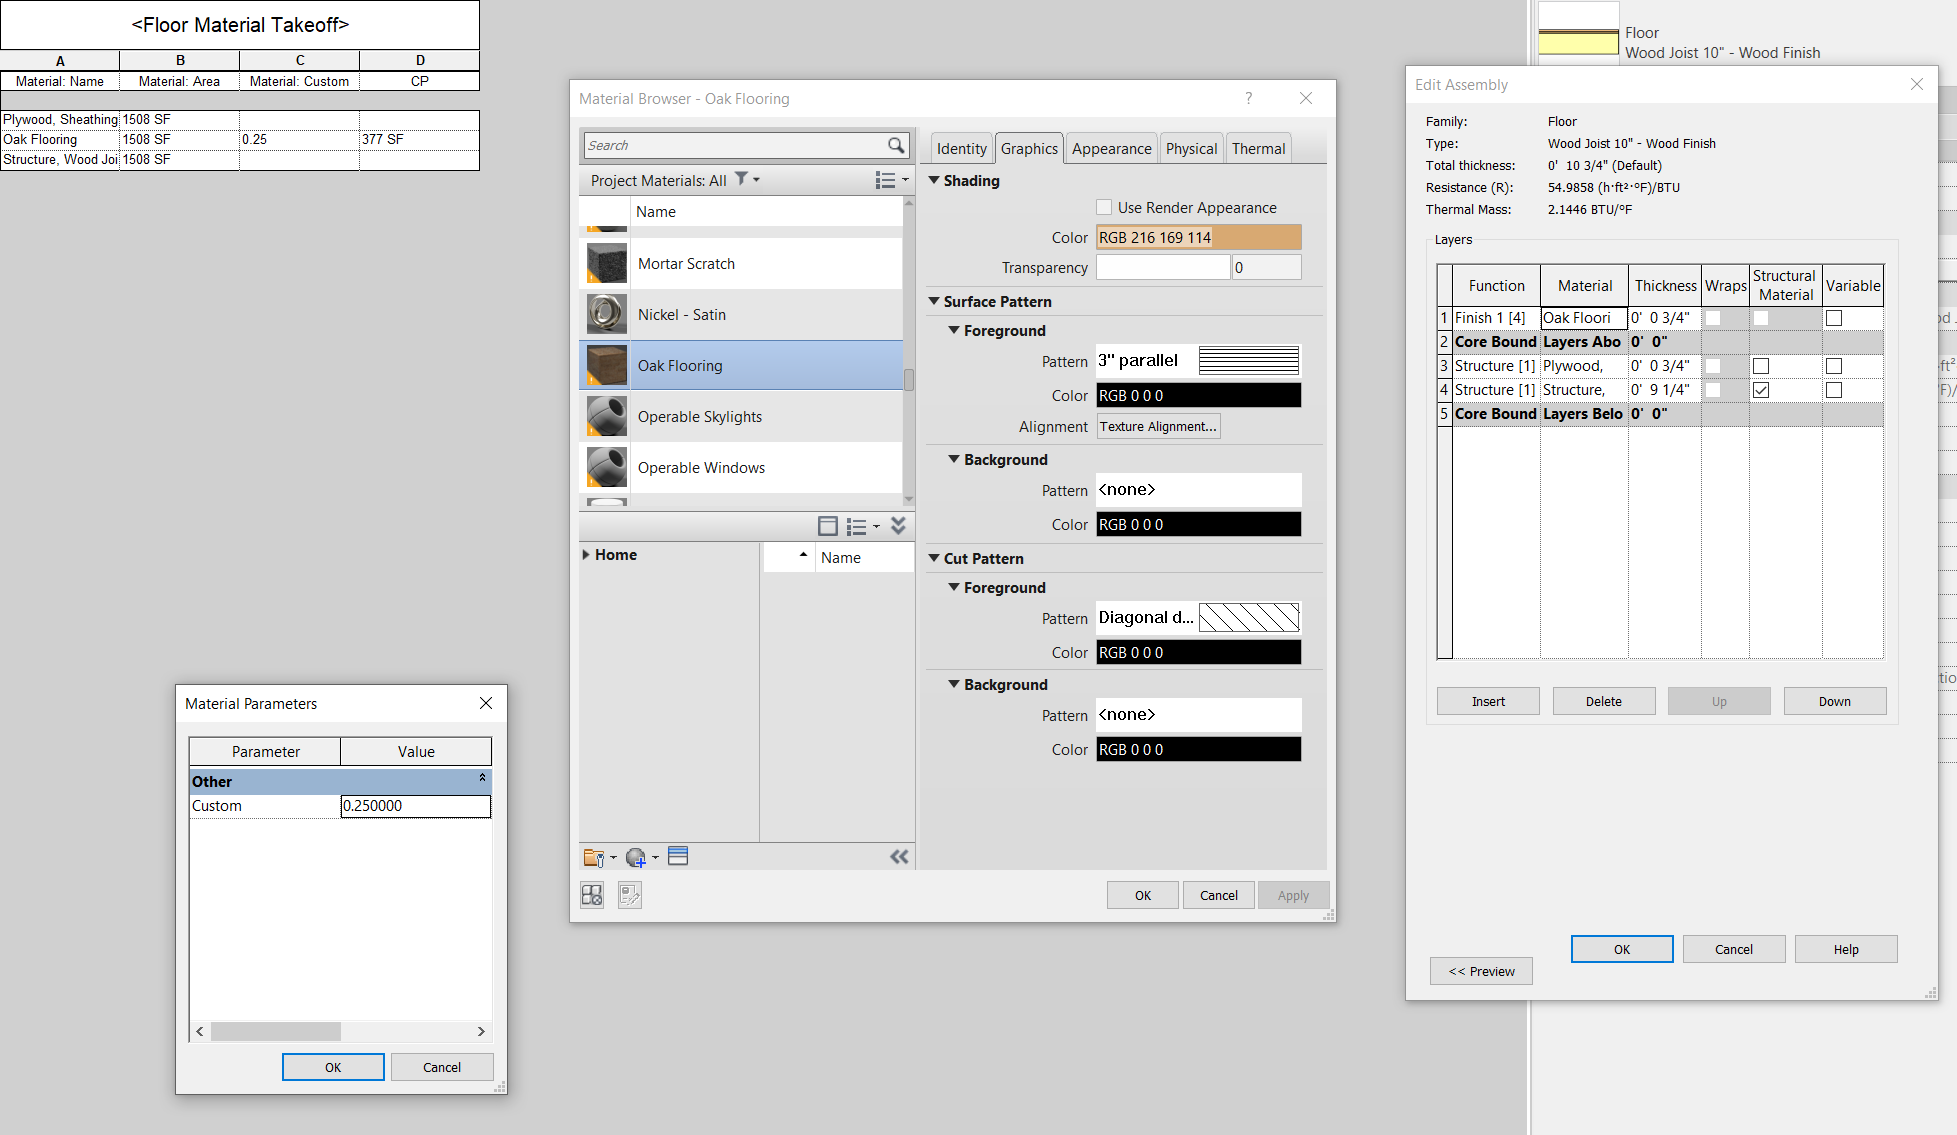Click the Project Materials filter funnel icon
This screenshot has height=1135, width=1957.
click(742, 179)
